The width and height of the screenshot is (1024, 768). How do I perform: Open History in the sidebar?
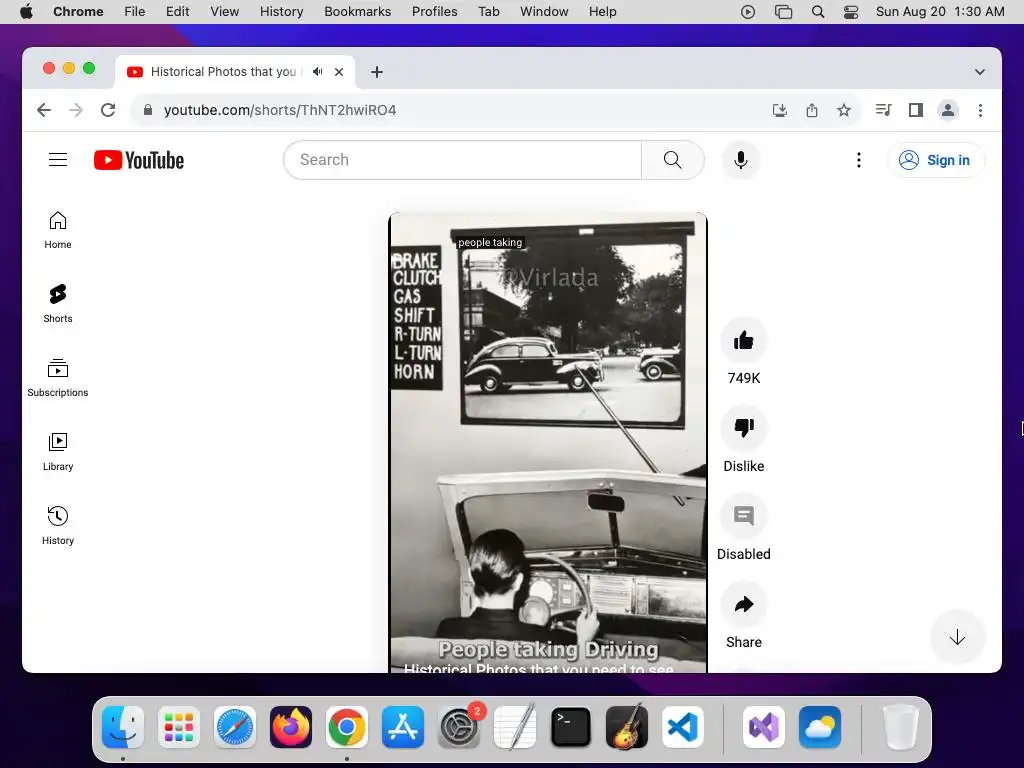(57, 526)
